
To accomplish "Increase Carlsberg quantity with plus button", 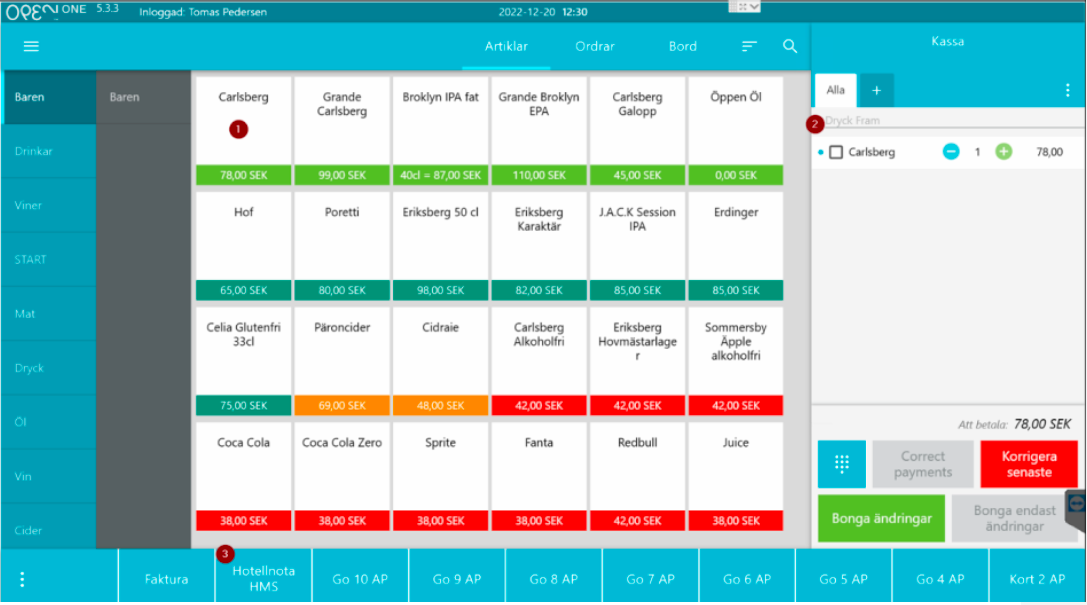I will pos(1003,152).
